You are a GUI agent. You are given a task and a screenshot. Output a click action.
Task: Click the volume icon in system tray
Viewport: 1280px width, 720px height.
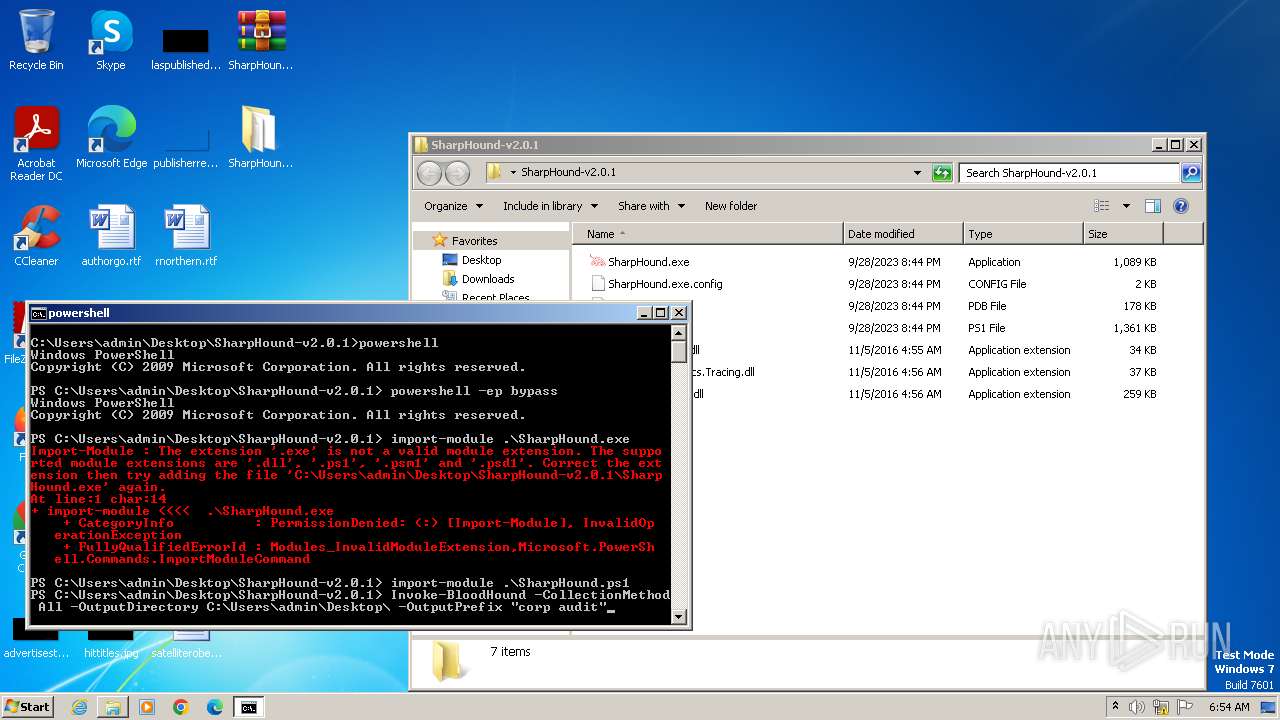1136,707
